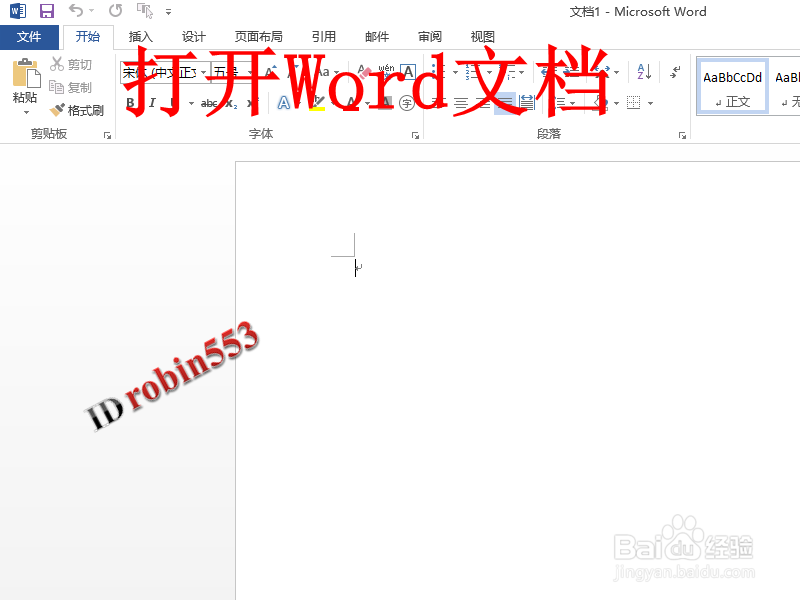800x600 pixels.
Task: Click 复制 (Copy) icon
Action: point(56,87)
